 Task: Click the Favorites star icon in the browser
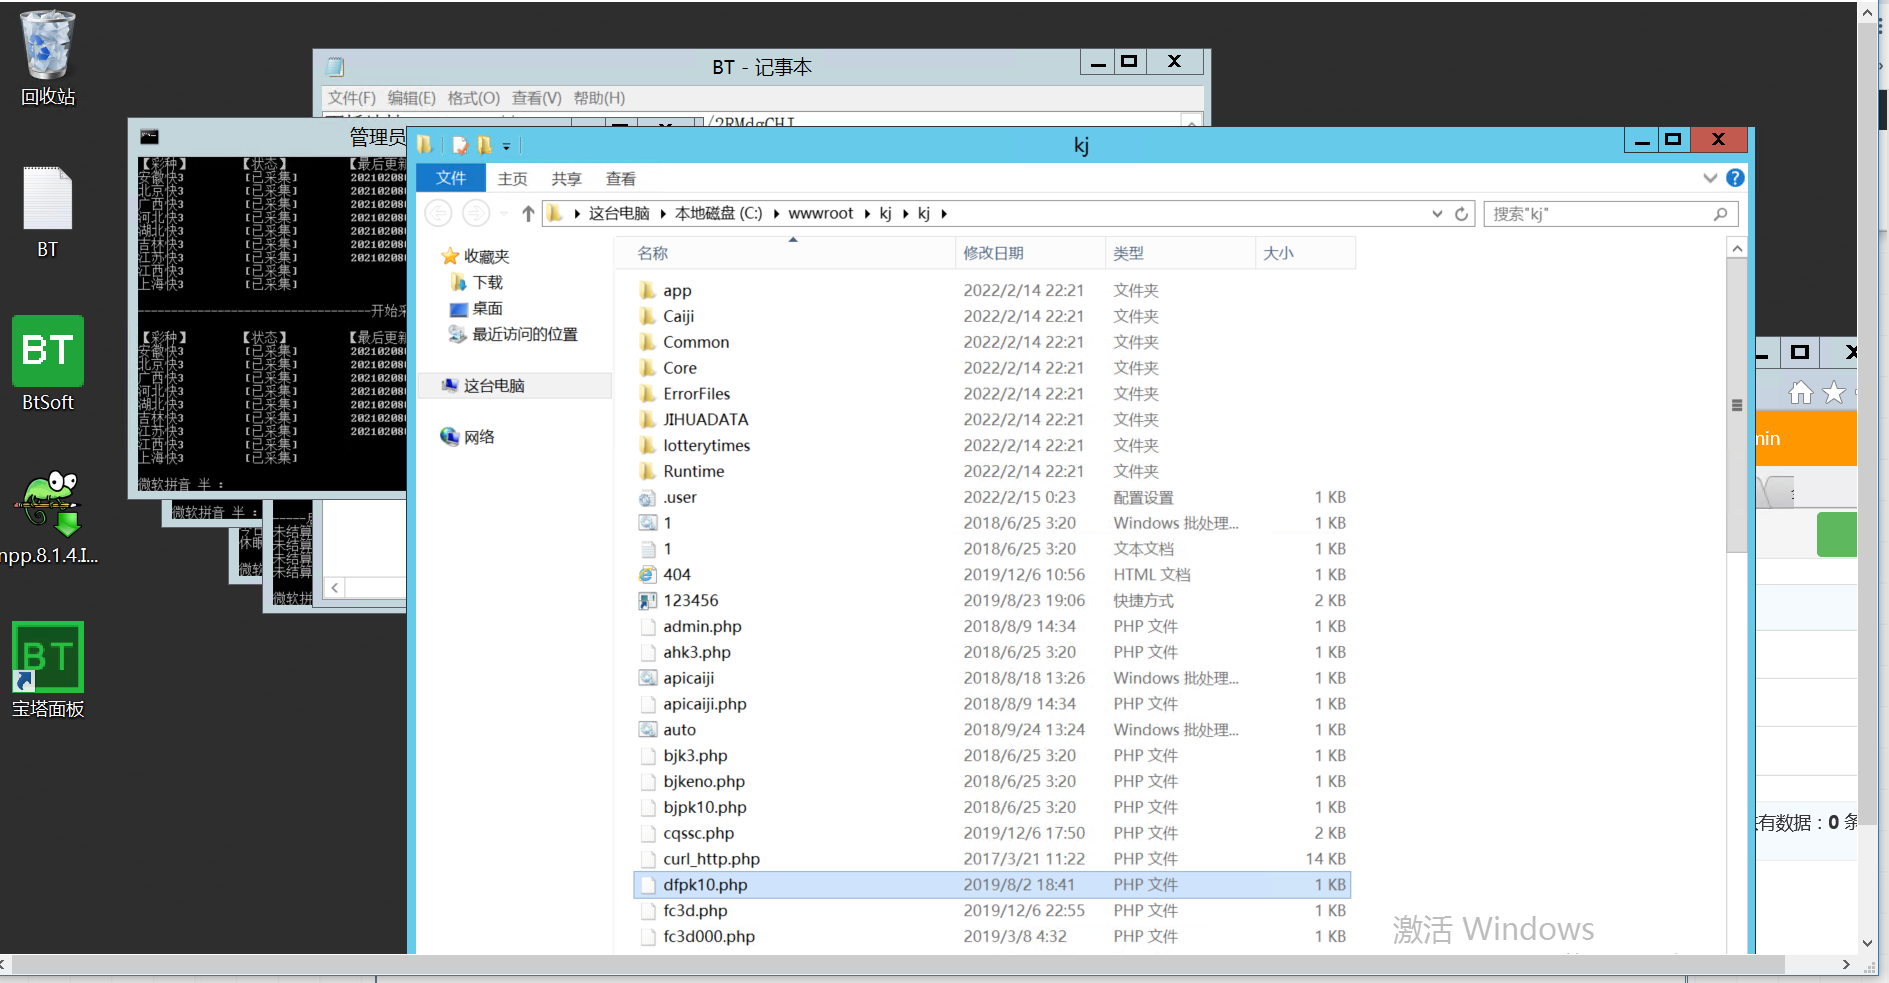pyautogui.click(x=1833, y=392)
